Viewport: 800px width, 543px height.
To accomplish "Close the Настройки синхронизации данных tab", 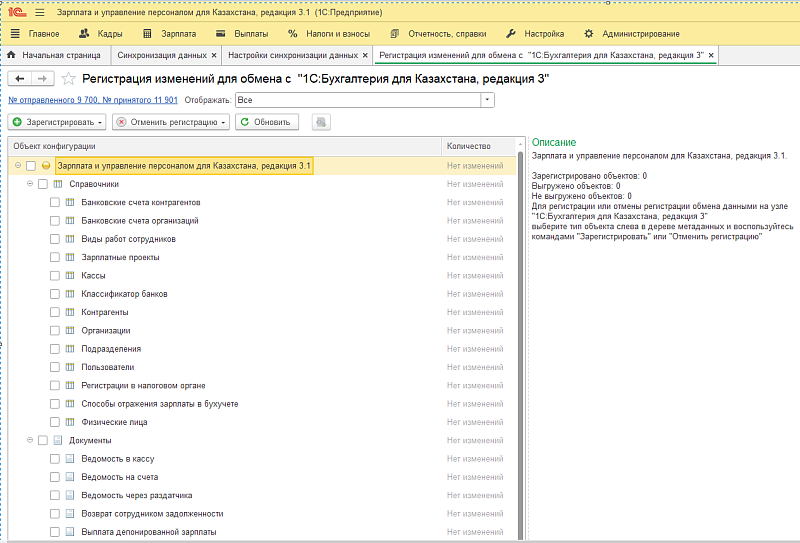I will pos(365,54).
